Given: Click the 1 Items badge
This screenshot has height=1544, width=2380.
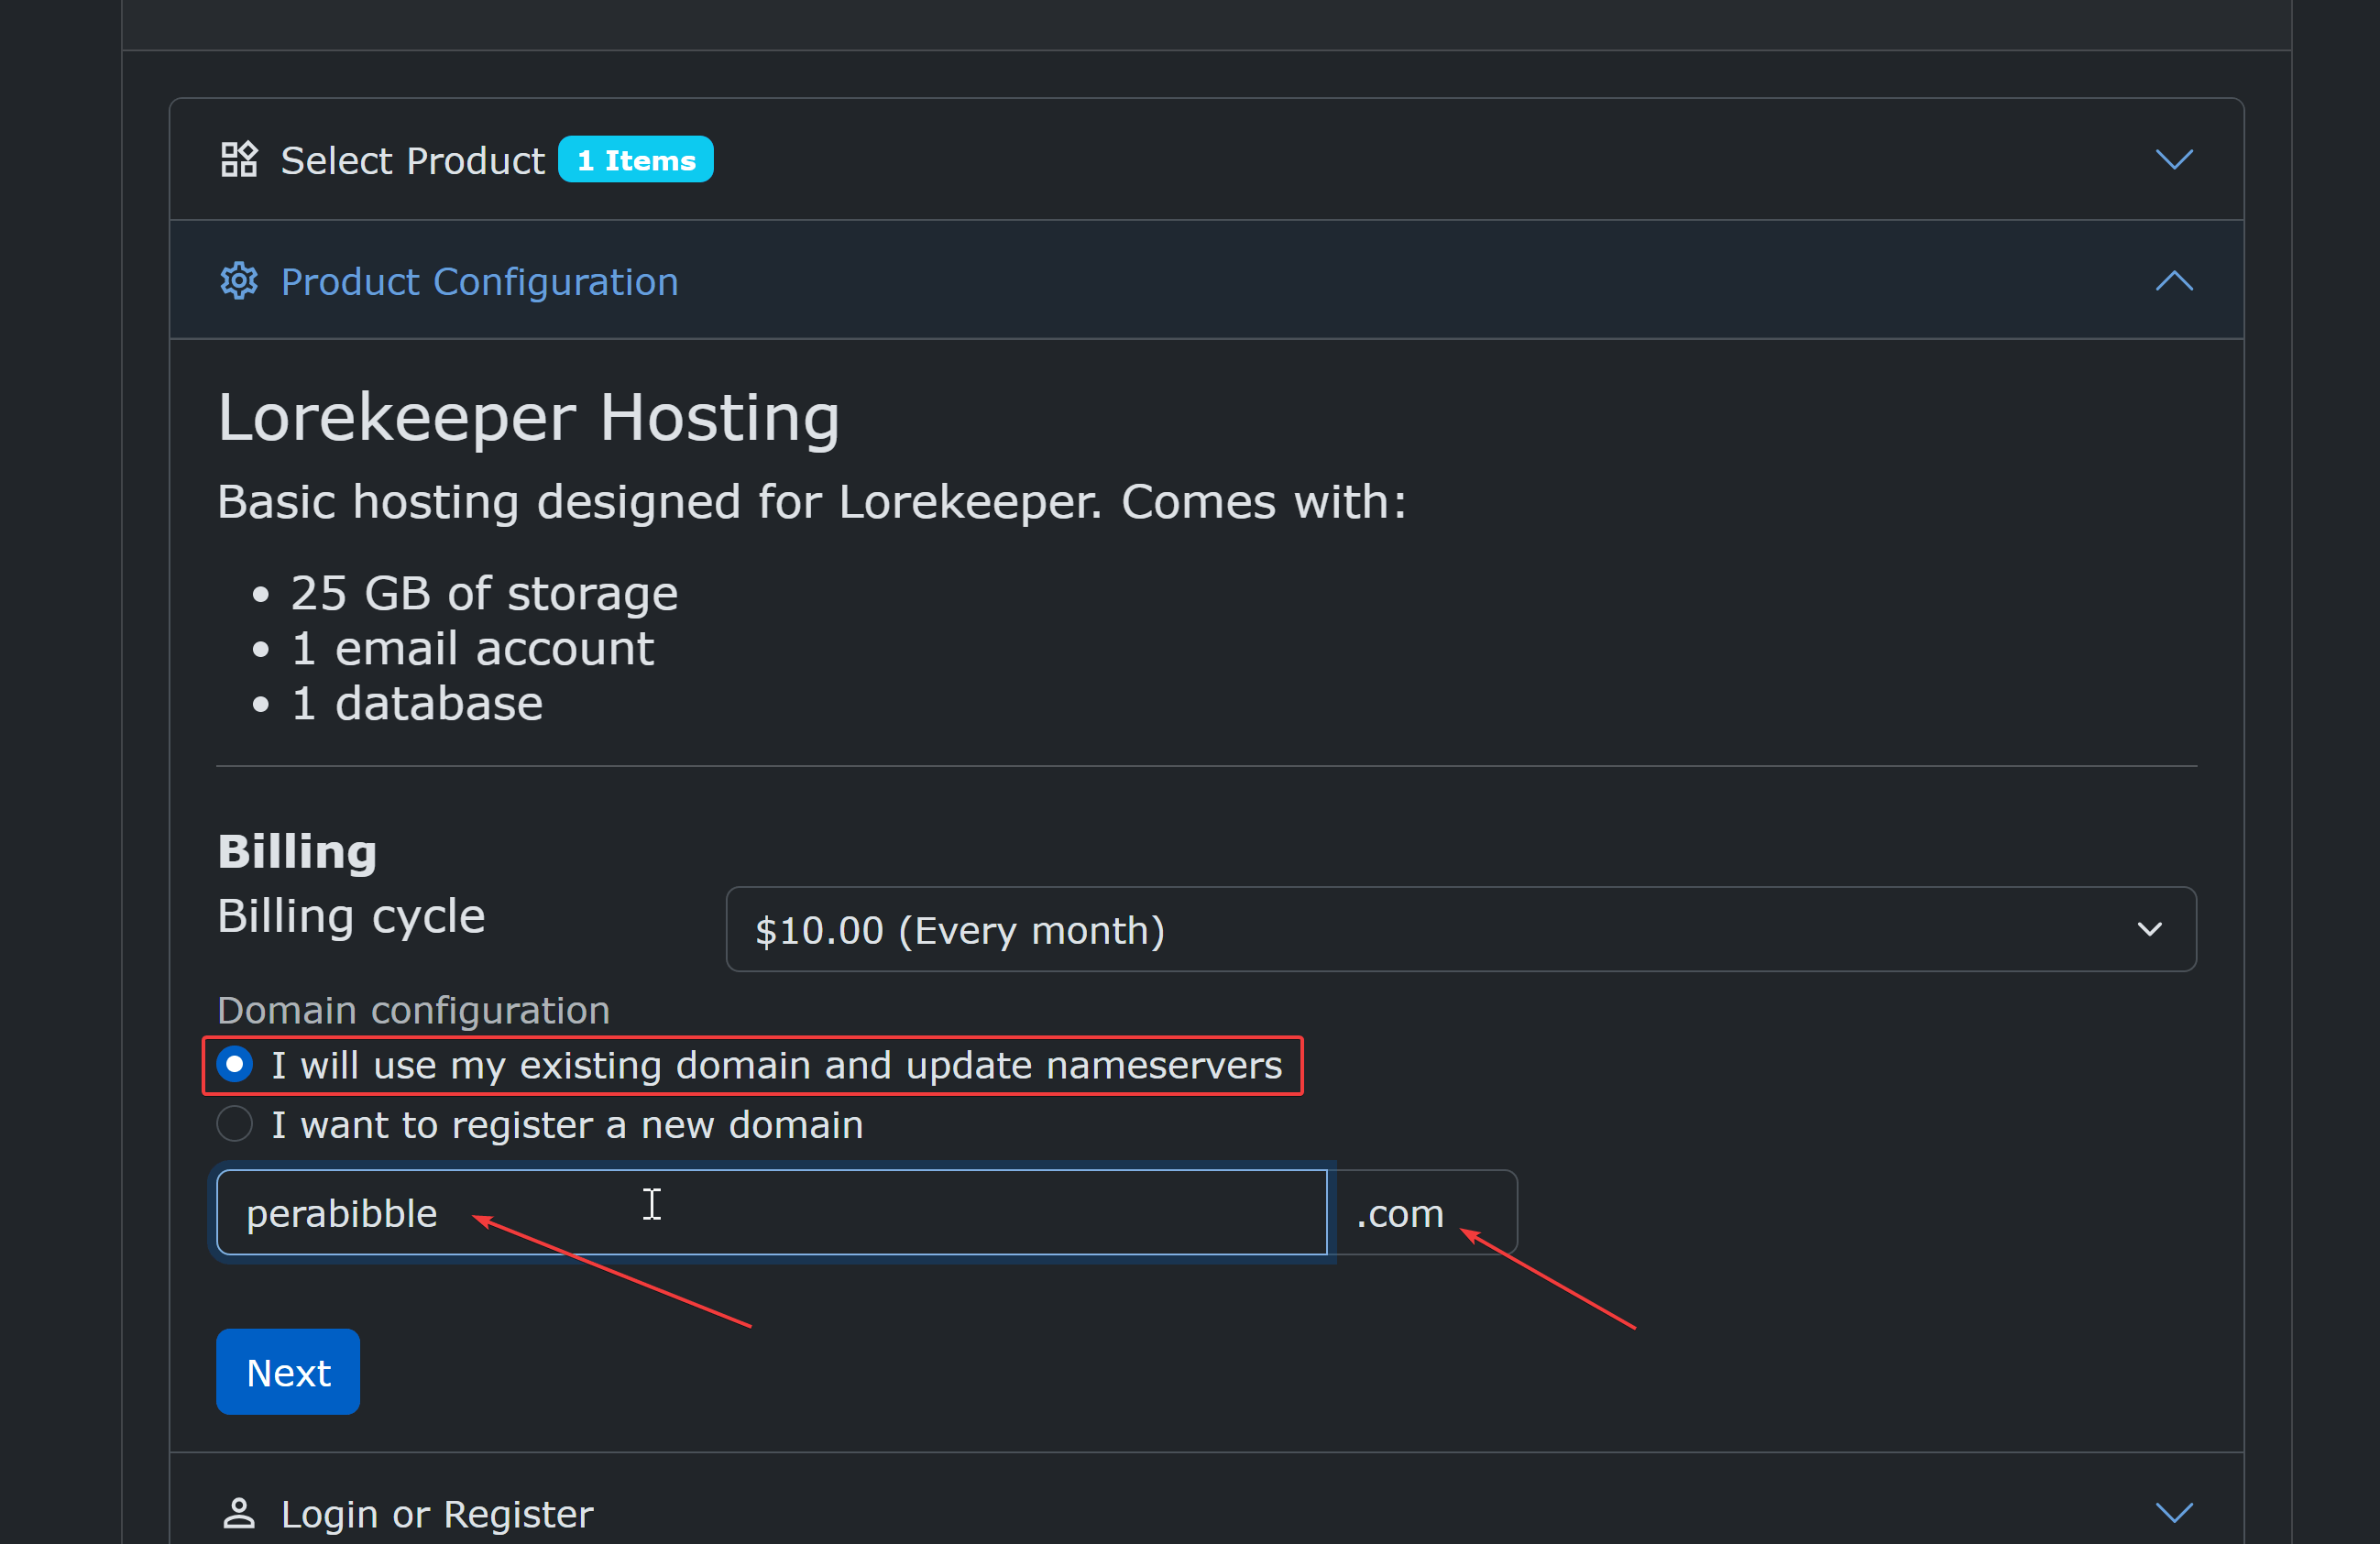Looking at the screenshot, I should pos(635,160).
